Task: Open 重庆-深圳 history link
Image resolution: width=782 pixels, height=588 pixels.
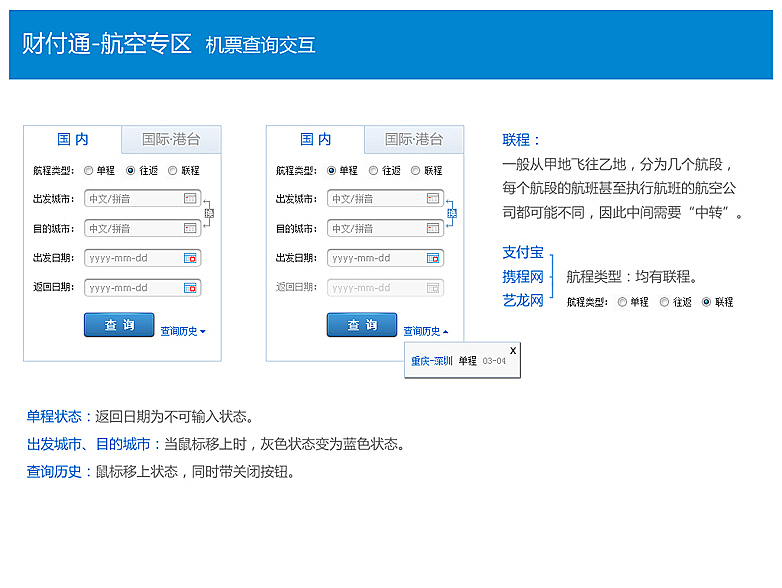Action: (432, 361)
